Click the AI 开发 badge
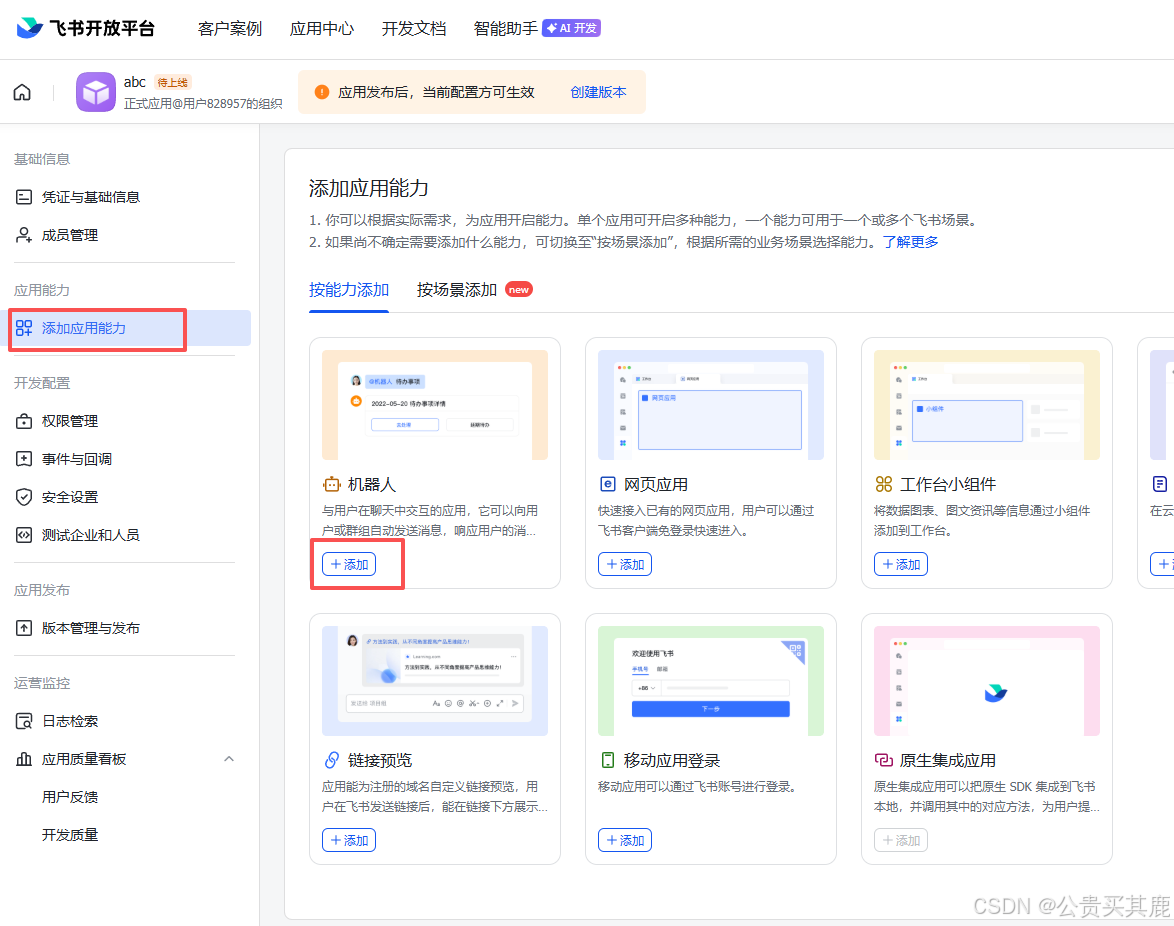The image size is (1174, 926). pyautogui.click(x=571, y=28)
